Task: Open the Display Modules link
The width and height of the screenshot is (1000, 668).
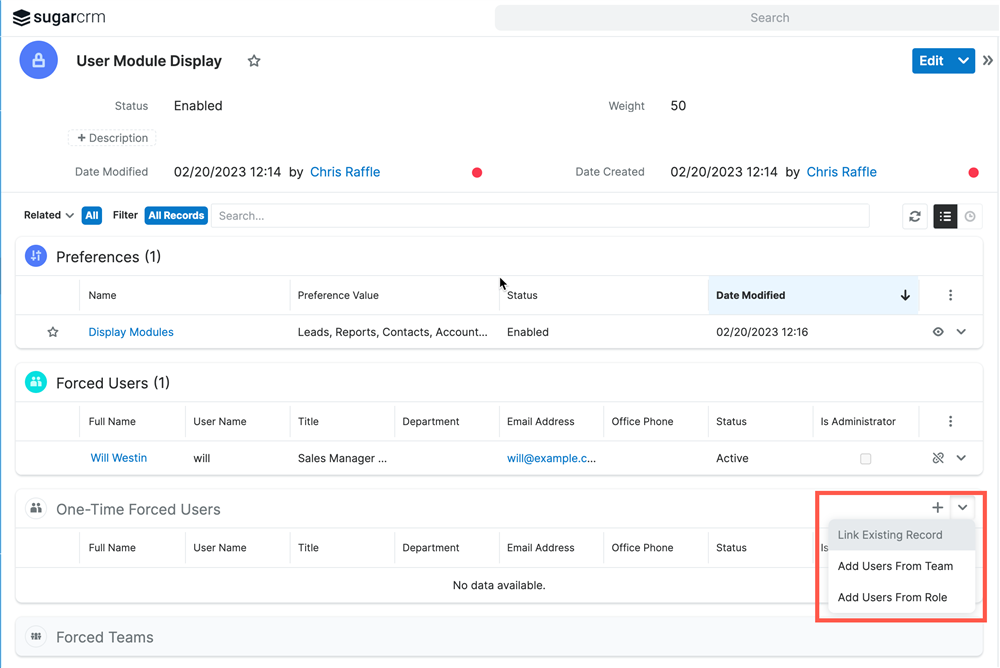Action: (131, 332)
